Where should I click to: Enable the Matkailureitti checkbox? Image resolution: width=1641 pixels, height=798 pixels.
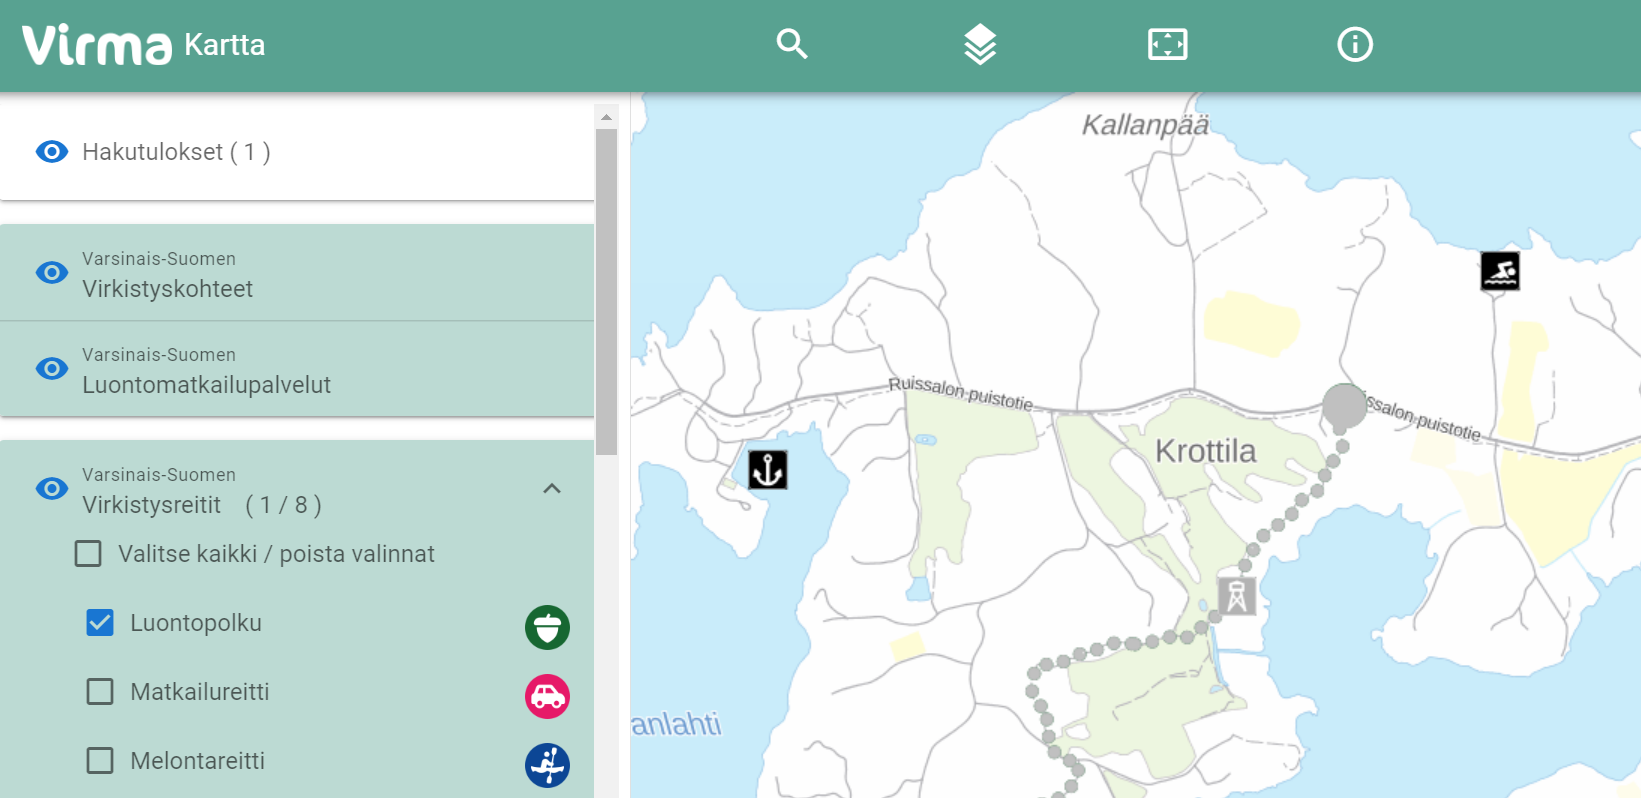coord(100,691)
